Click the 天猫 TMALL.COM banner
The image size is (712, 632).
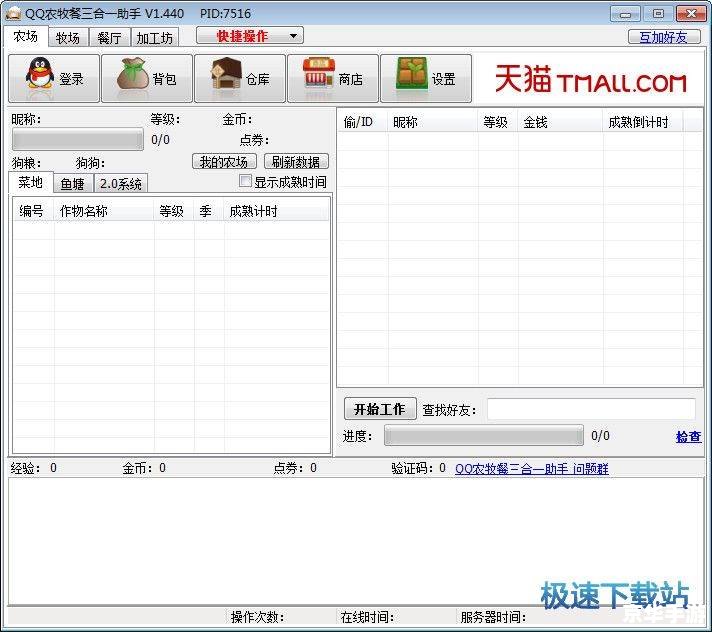coord(590,79)
